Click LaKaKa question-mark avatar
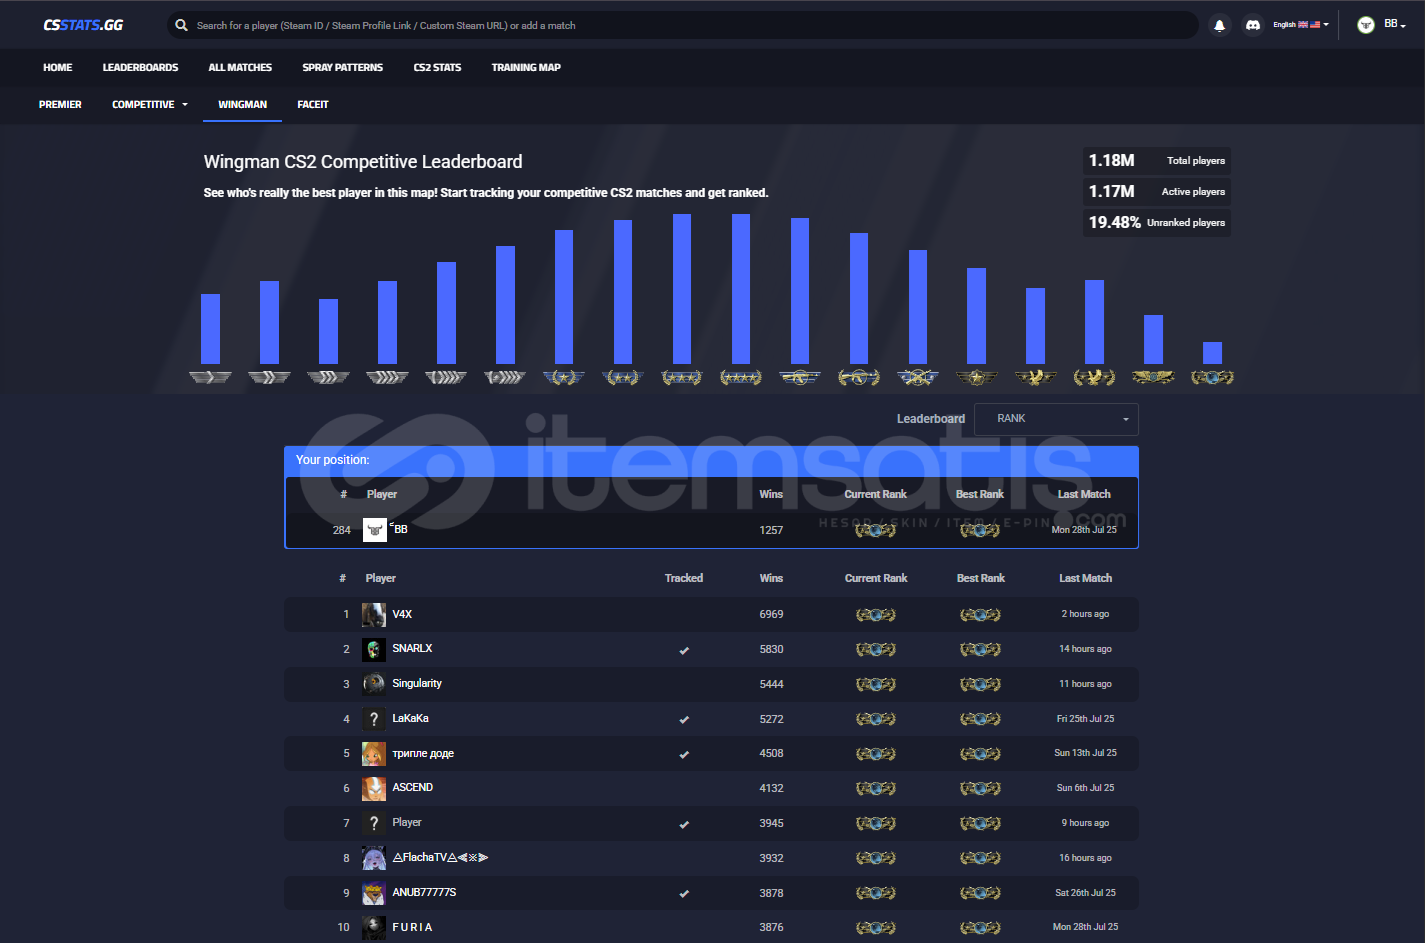1425x943 pixels. (x=374, y=719)
